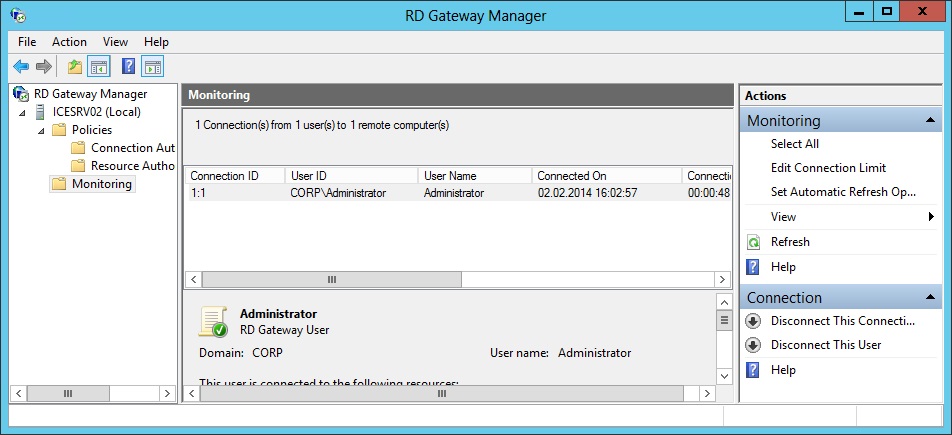The width and height of the screenshot is (952, 435).
Task: Click Refresh in the Actions pane
Action: point(790,242)
